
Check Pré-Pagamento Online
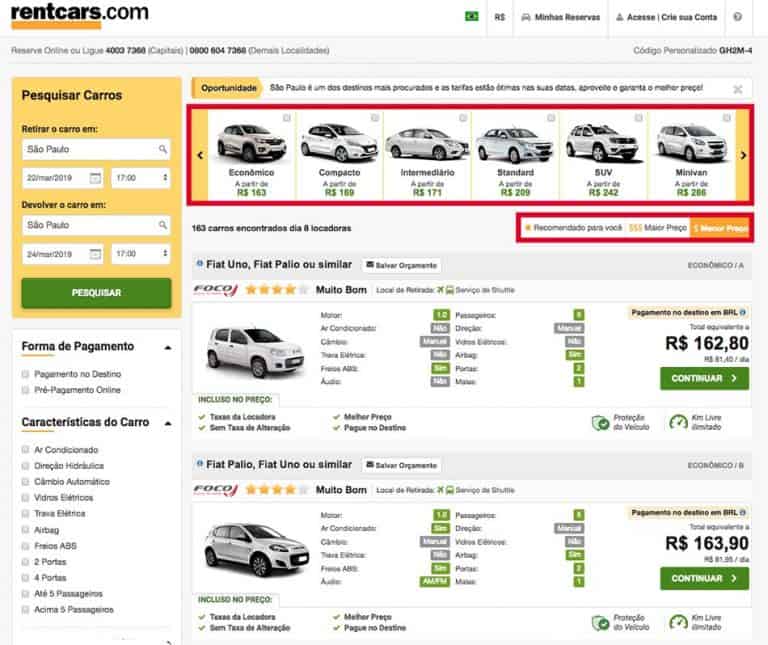pyautogui.click(x=25, y=390)
